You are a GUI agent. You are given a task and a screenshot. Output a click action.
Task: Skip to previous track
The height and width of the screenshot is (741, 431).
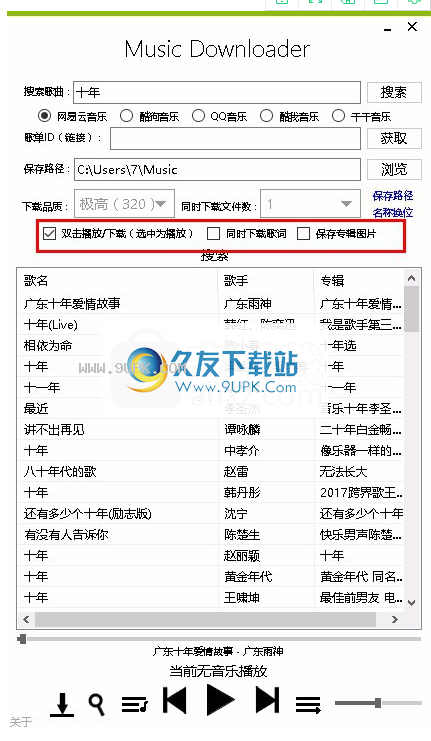coord(174,700)
